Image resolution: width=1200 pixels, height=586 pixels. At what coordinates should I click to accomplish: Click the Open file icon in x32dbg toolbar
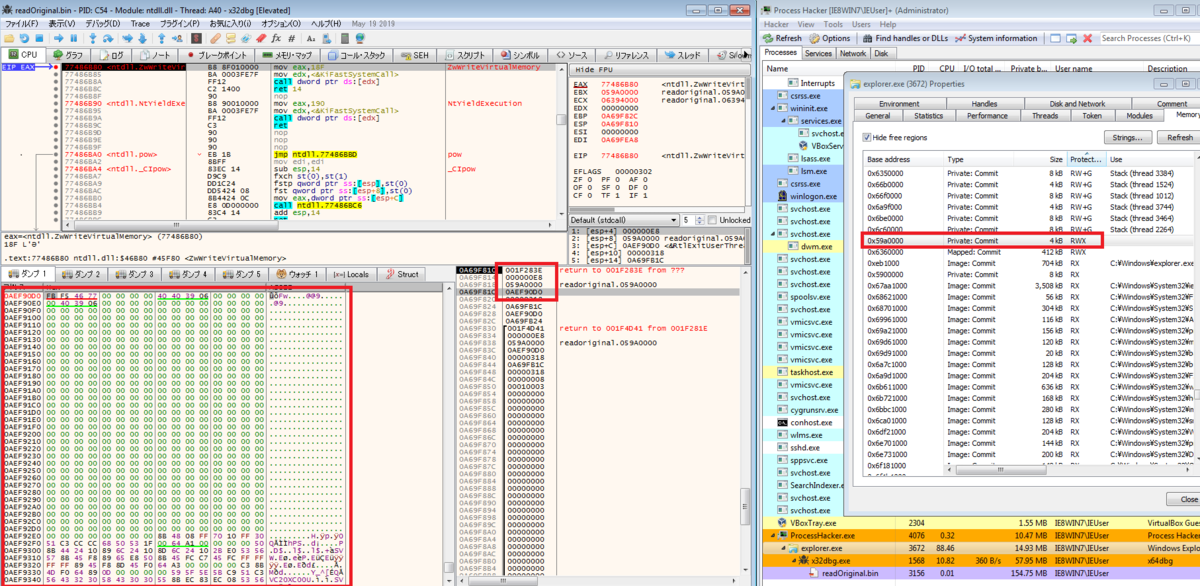(9, 38)
